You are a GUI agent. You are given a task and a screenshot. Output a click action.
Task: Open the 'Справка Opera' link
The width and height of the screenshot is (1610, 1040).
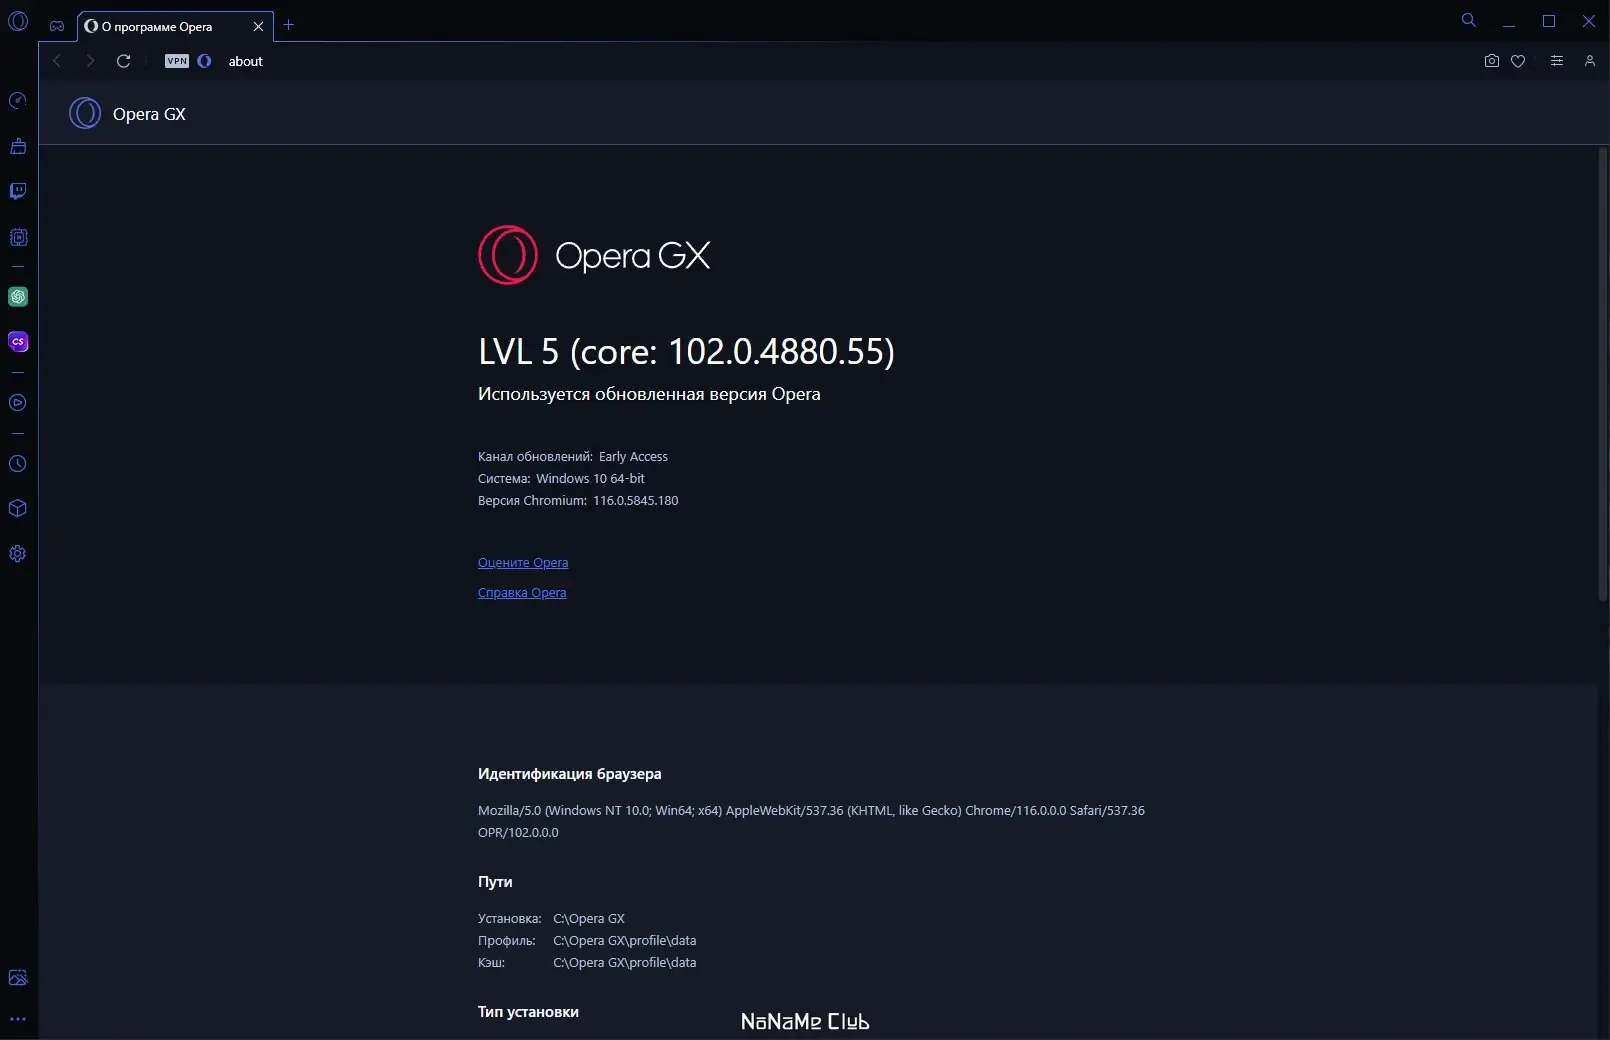point(522,592)
